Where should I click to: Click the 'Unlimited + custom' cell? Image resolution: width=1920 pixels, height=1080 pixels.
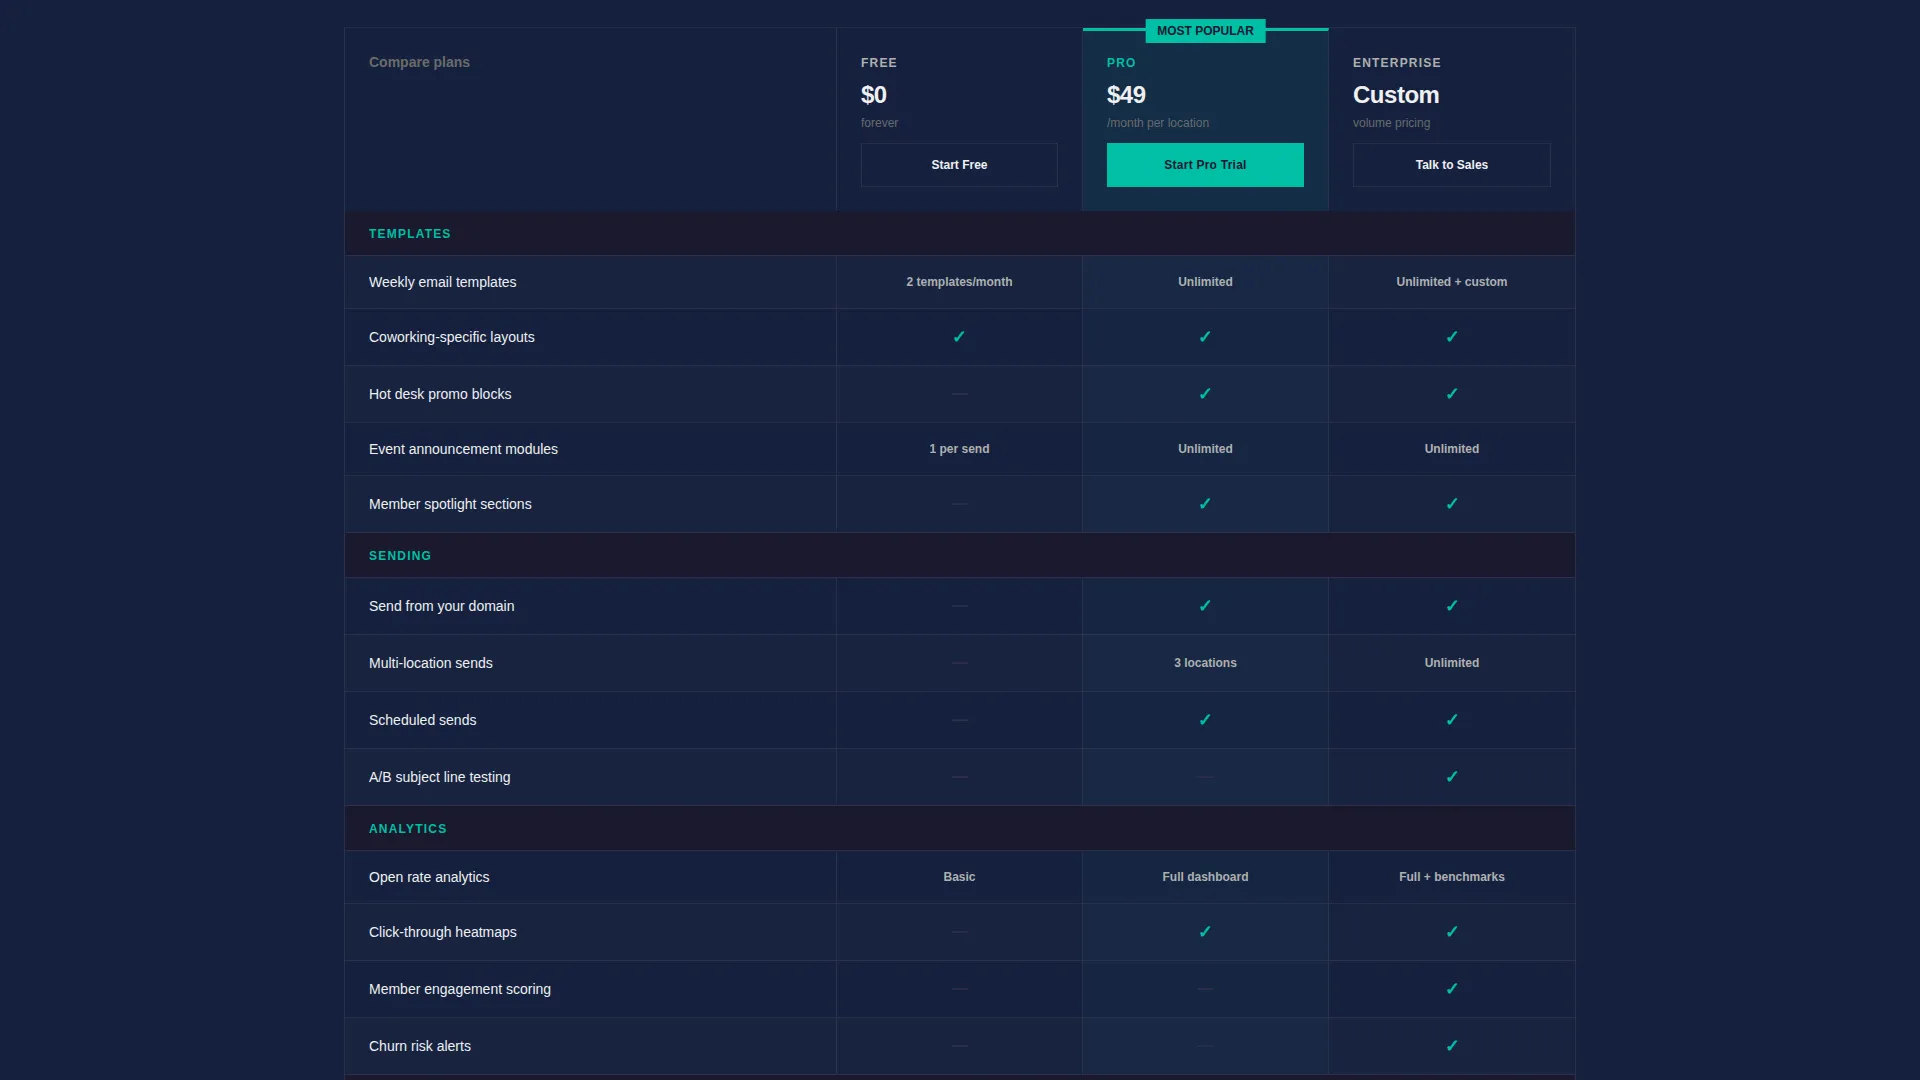coord(1451,282)
